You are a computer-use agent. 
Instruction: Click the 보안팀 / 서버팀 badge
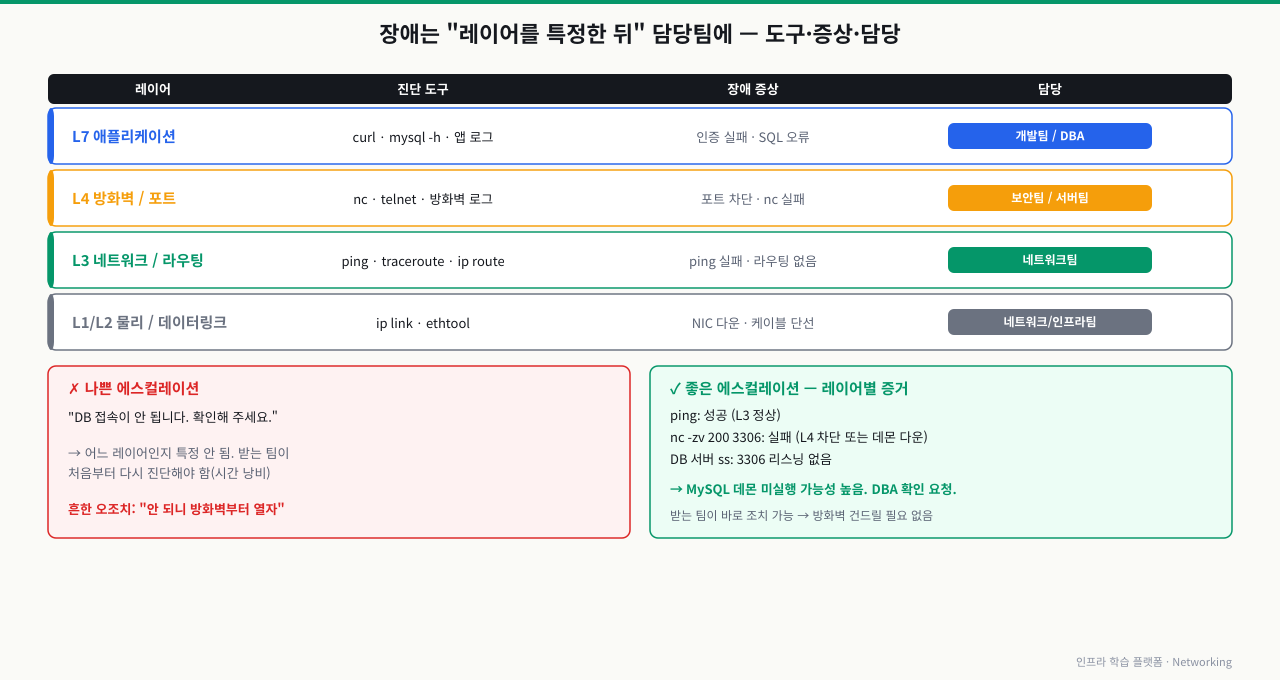1049,198
